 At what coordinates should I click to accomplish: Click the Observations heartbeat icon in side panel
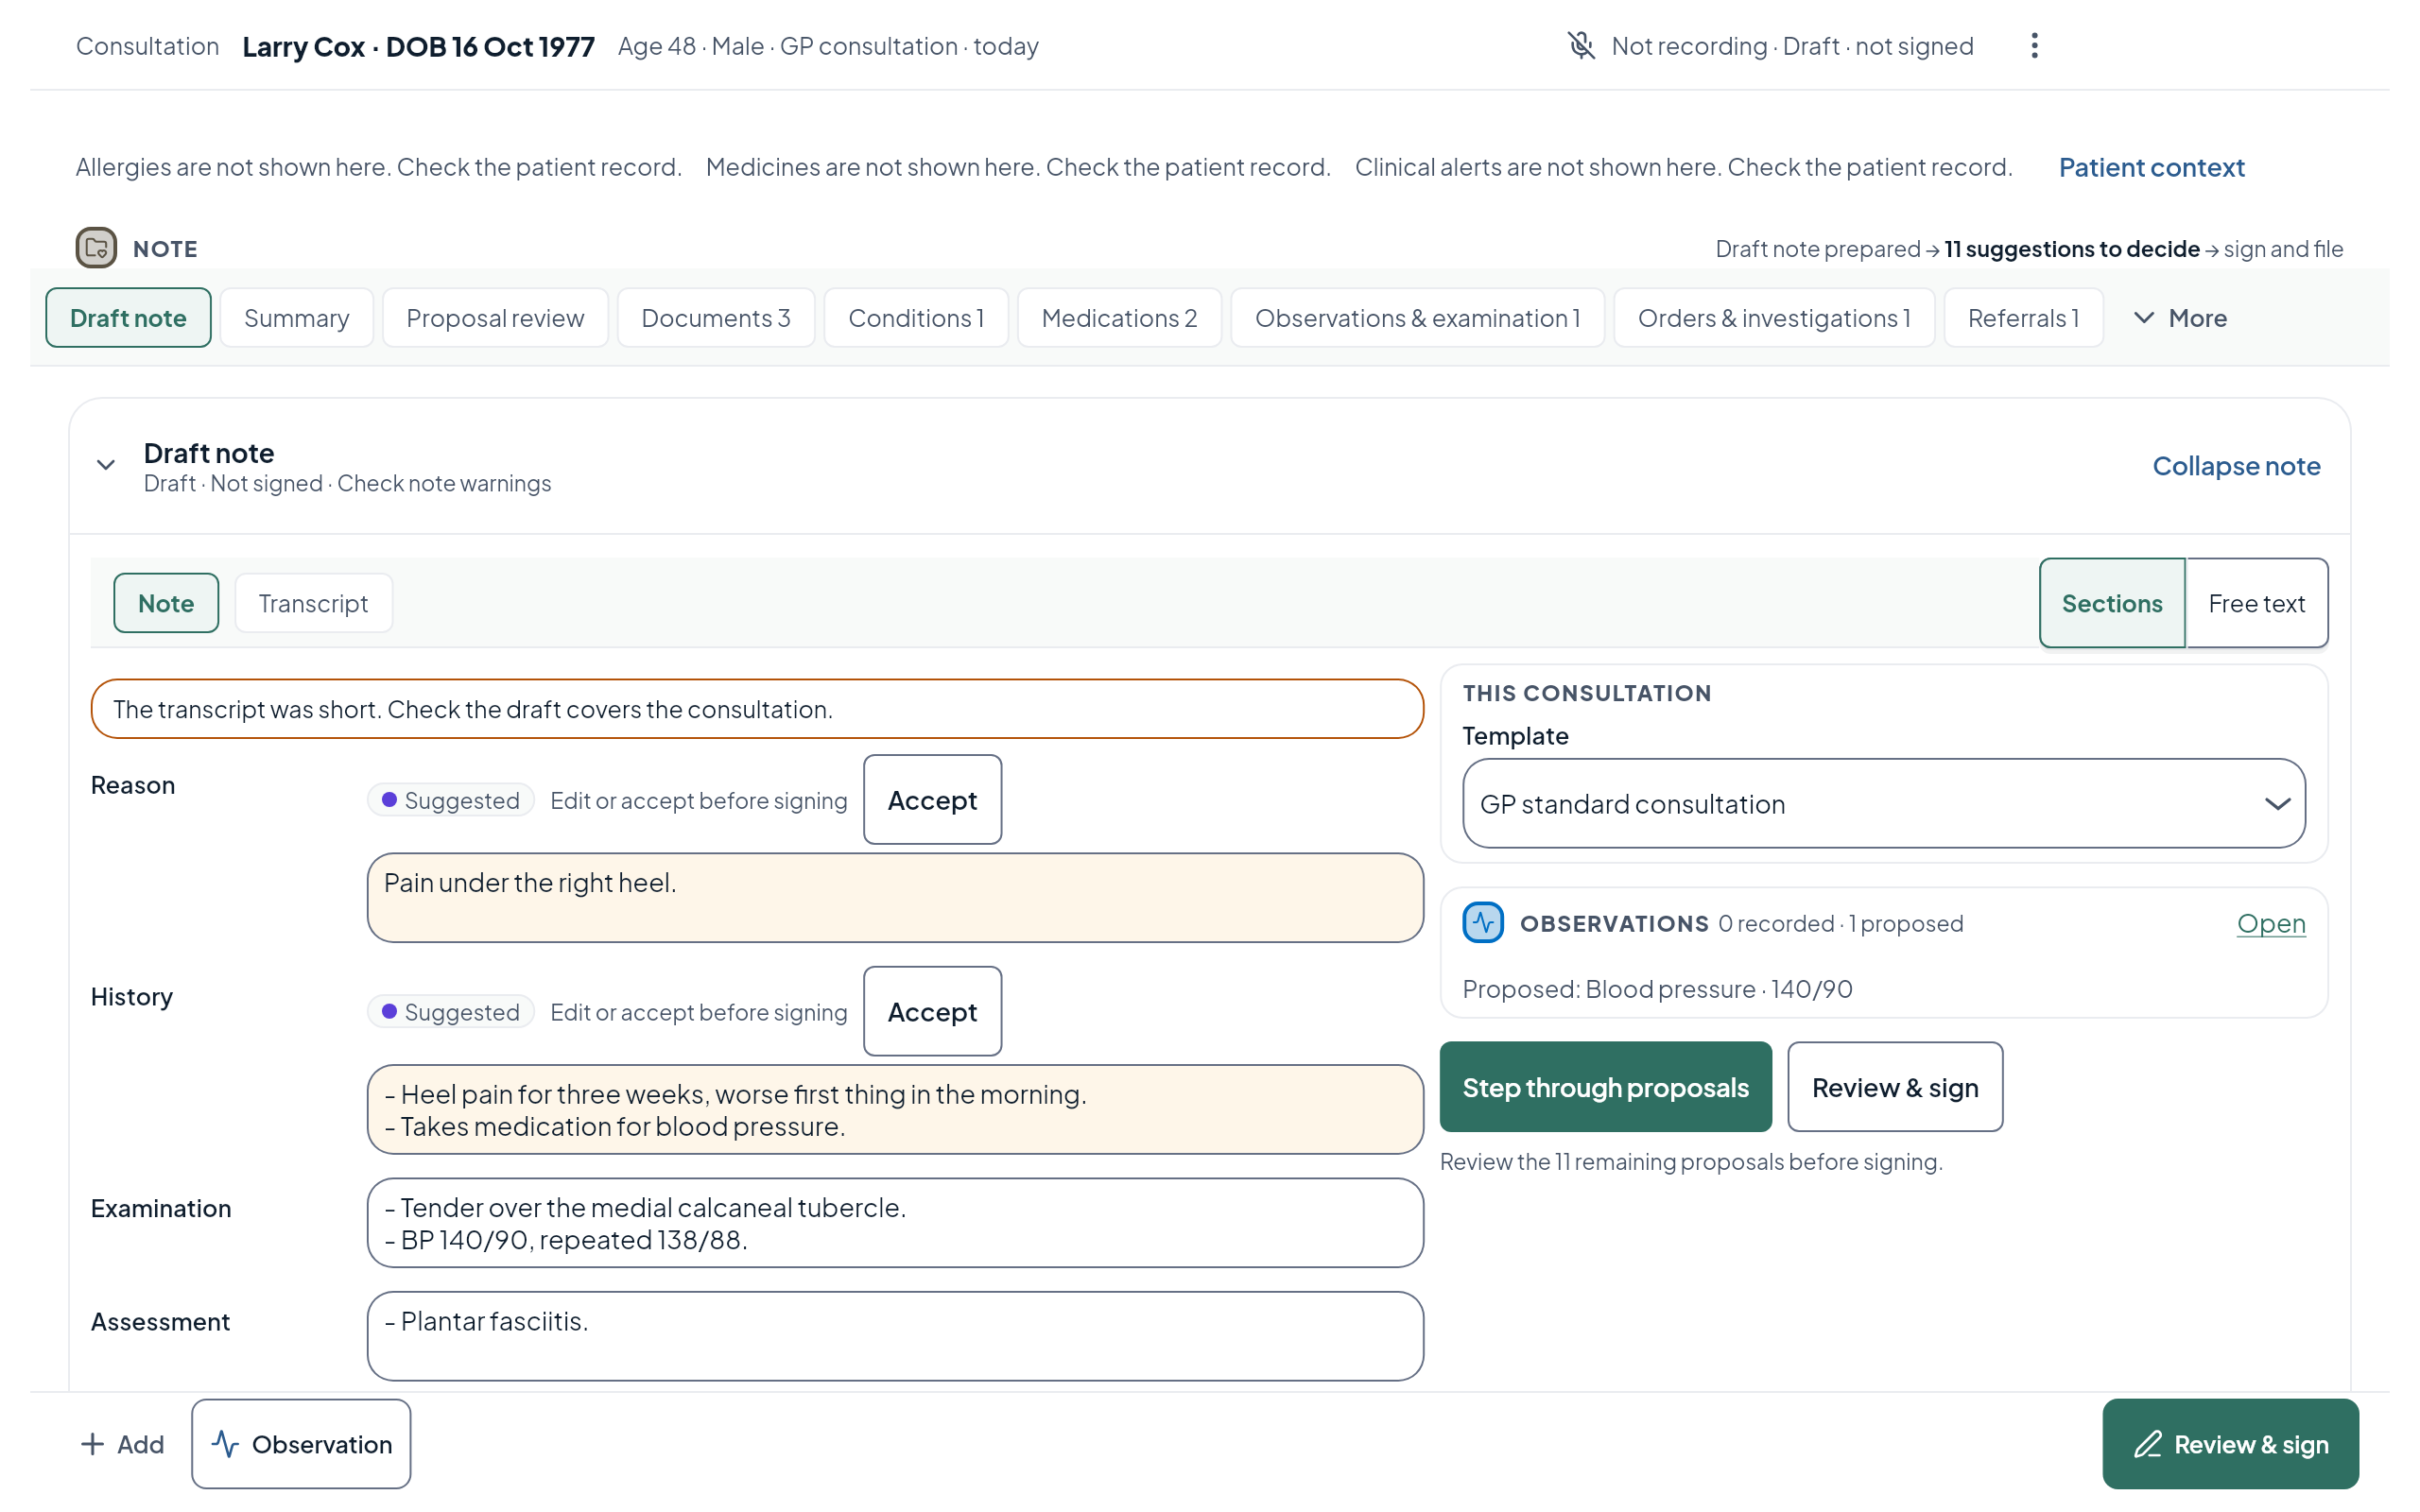(x=1483, y=922)
